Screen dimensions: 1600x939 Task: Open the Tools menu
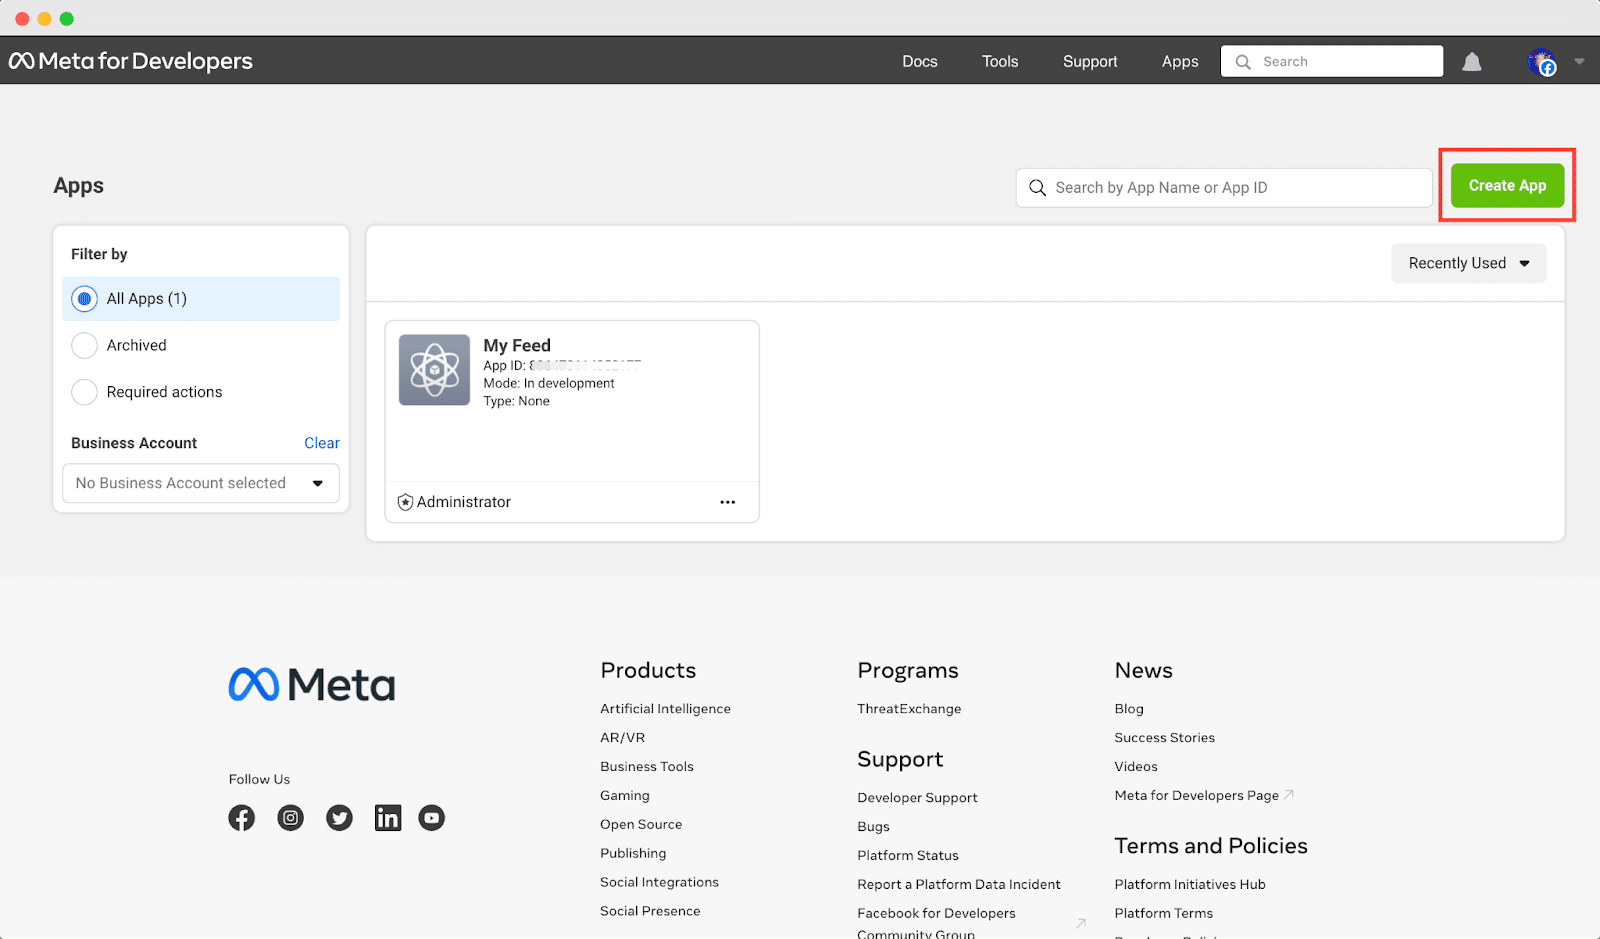click(1000, 62)
